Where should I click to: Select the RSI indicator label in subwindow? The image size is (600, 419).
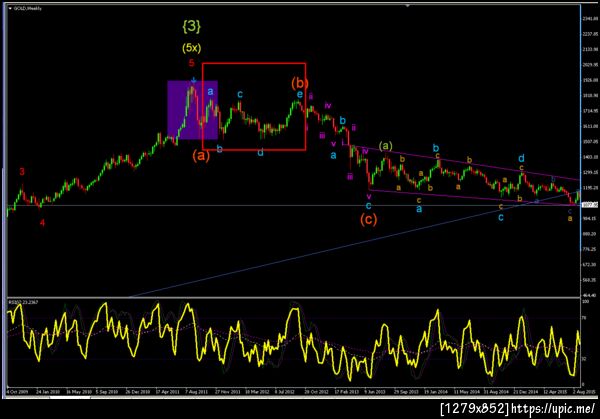[24, 302]
